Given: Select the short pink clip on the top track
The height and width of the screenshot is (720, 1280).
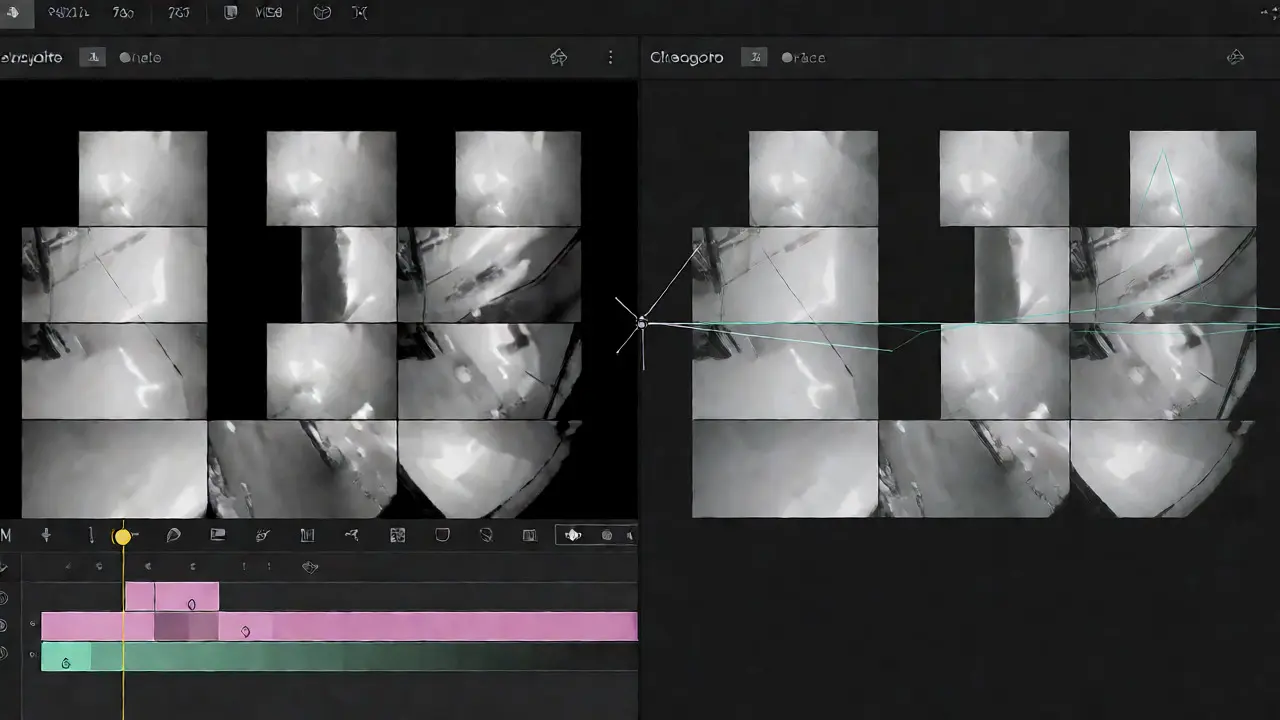Looking at the screenshot, I should [x=171, y=596].
